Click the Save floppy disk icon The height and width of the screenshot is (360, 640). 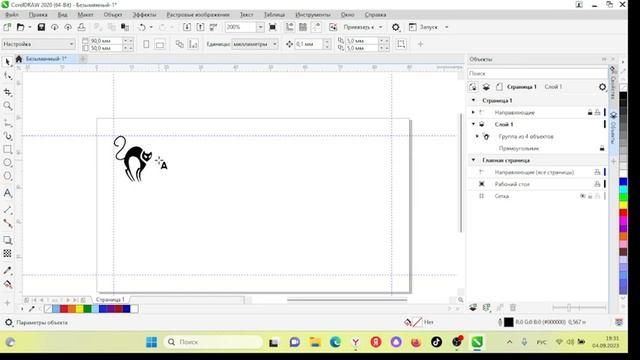click(x=41, y=27)
